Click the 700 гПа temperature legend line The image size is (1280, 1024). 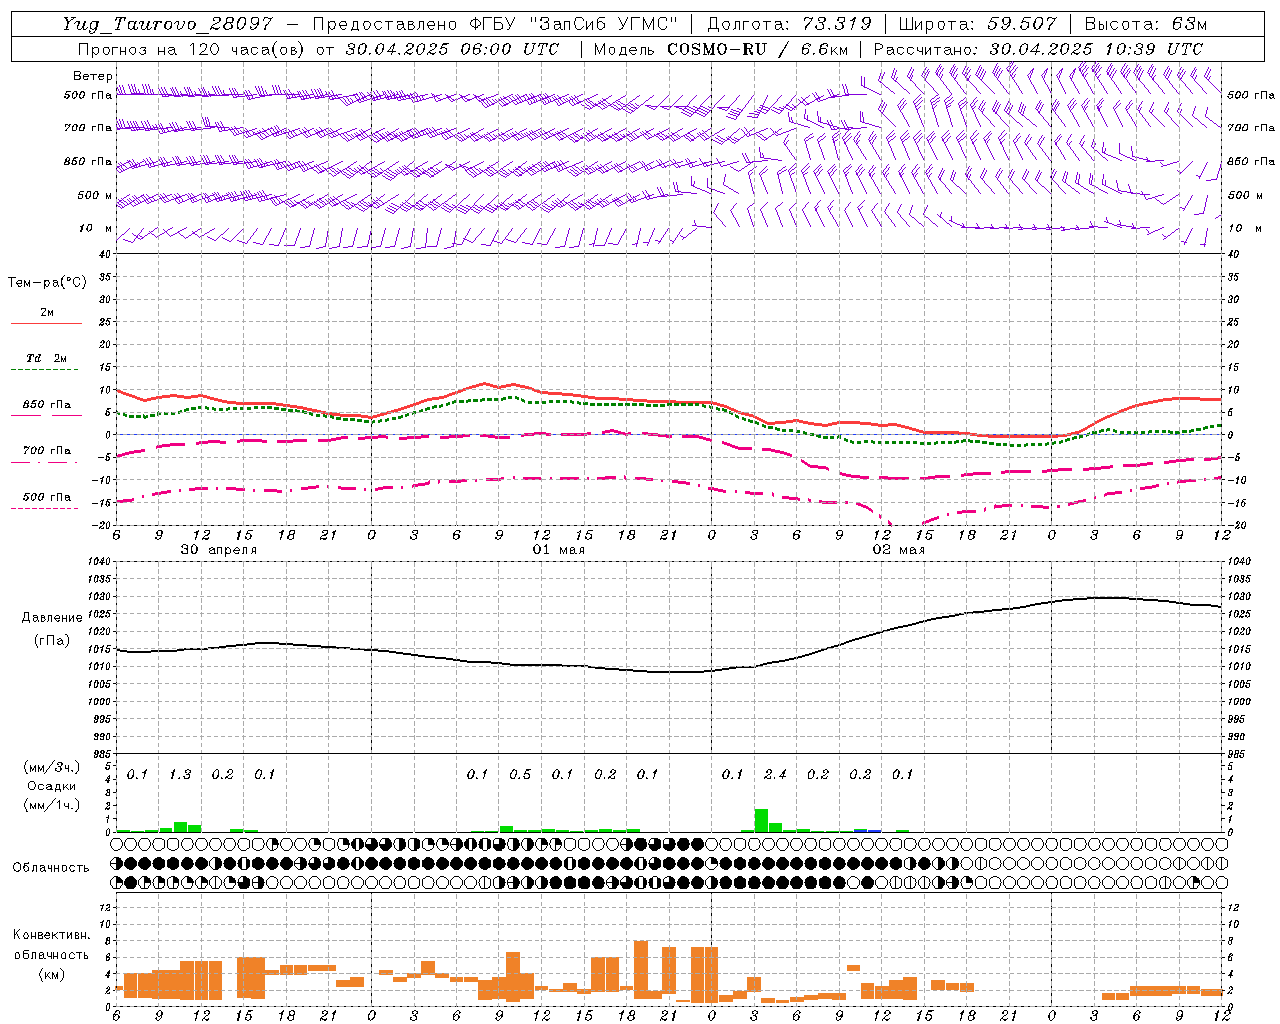coord(46,462)
